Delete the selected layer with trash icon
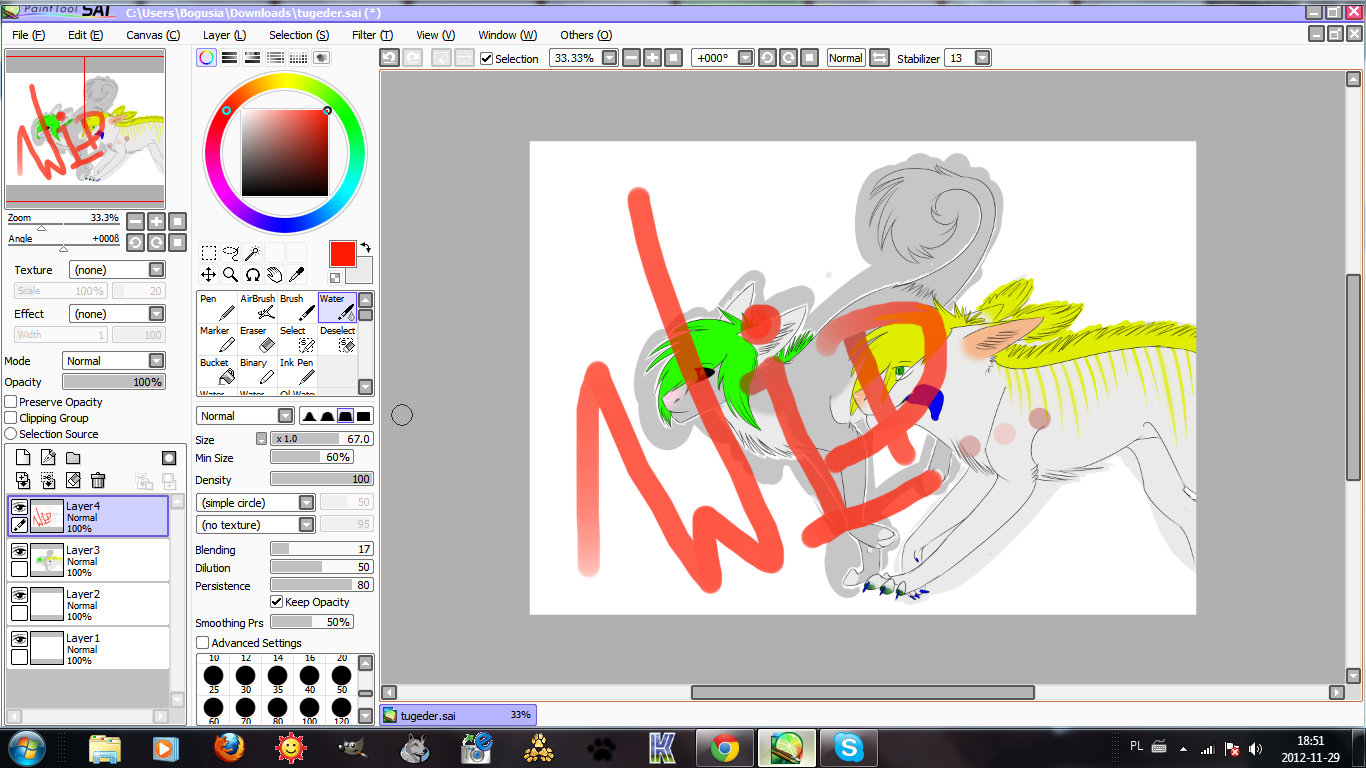The image size is (1366, 768). point(98,480)
